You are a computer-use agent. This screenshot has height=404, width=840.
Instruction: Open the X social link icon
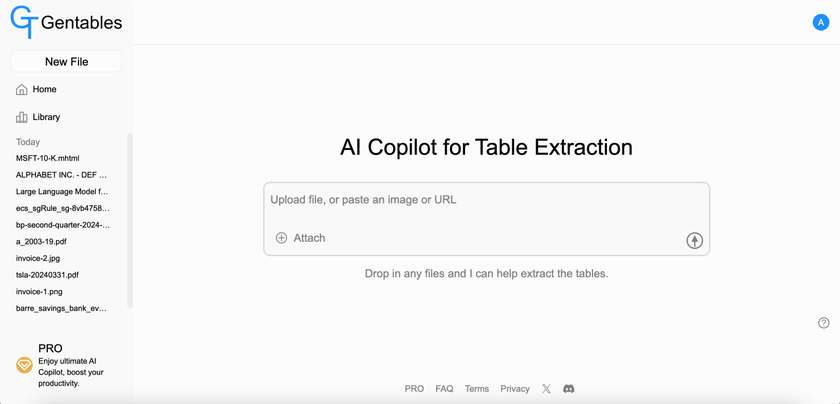546,388
